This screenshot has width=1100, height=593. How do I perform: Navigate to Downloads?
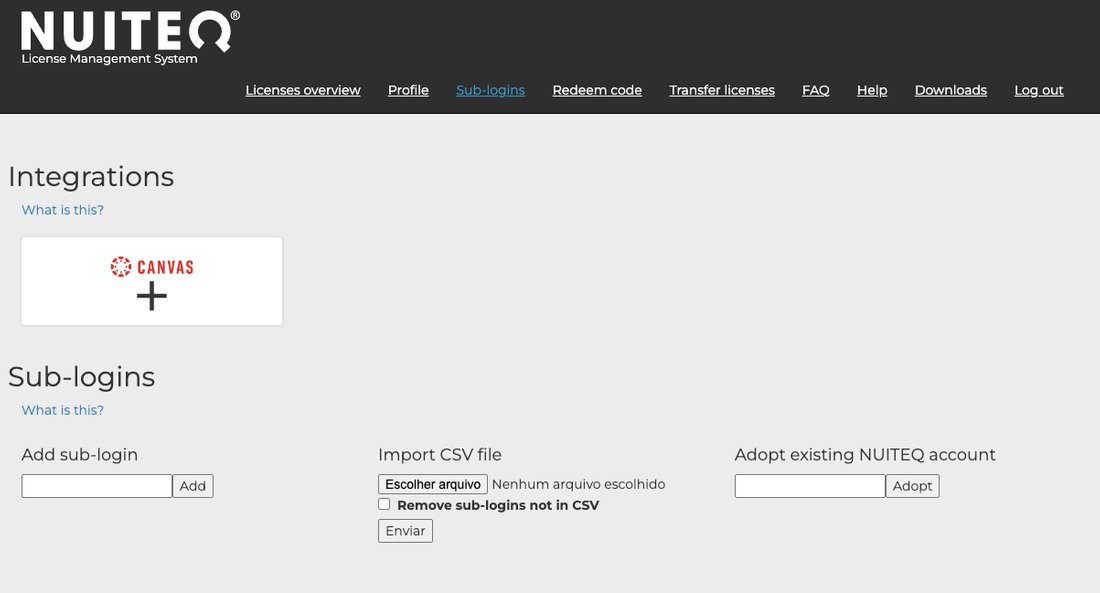pyautogui.click(x=950, y=90)
